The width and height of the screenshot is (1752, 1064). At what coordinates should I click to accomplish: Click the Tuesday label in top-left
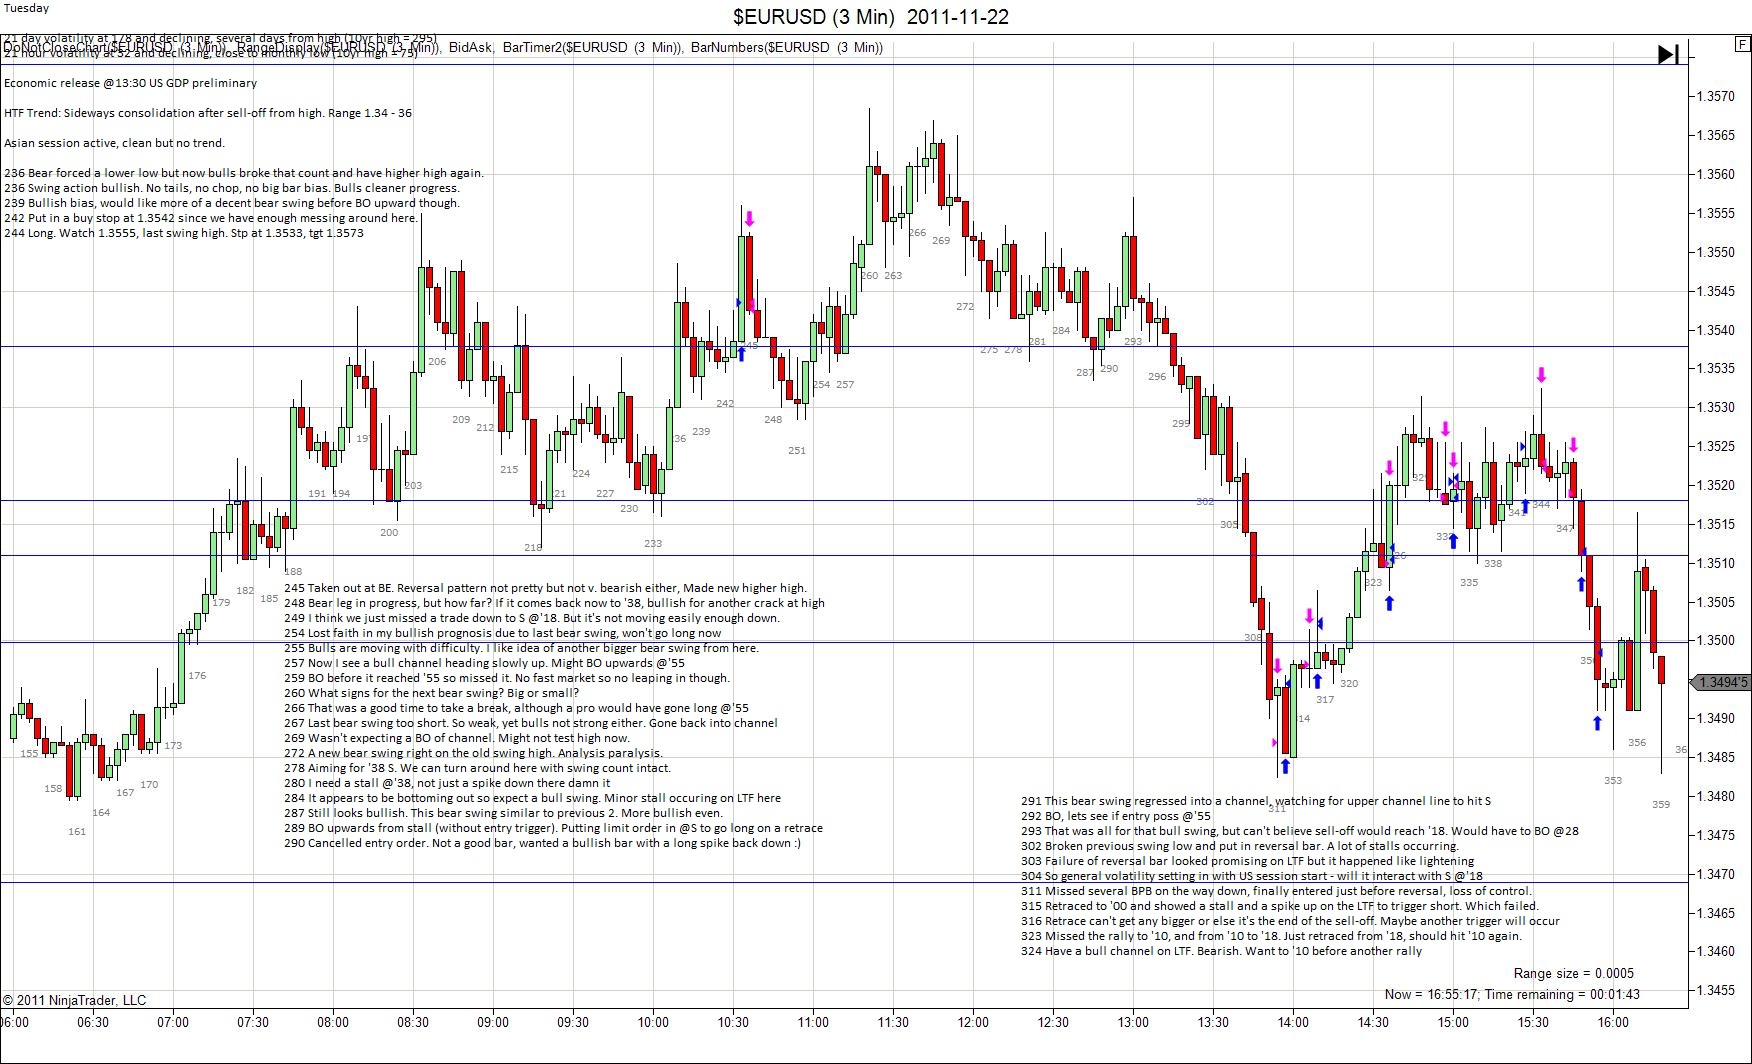coord(27,8)
